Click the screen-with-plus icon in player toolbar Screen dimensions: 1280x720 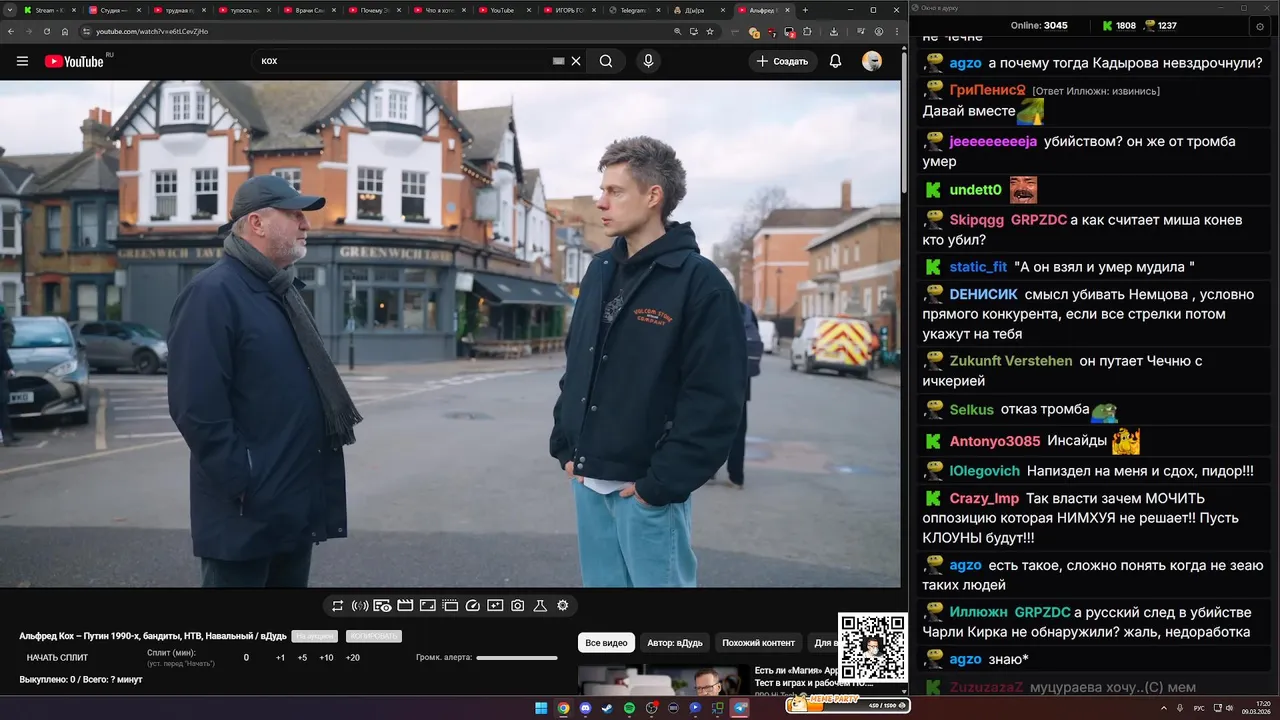495,605
